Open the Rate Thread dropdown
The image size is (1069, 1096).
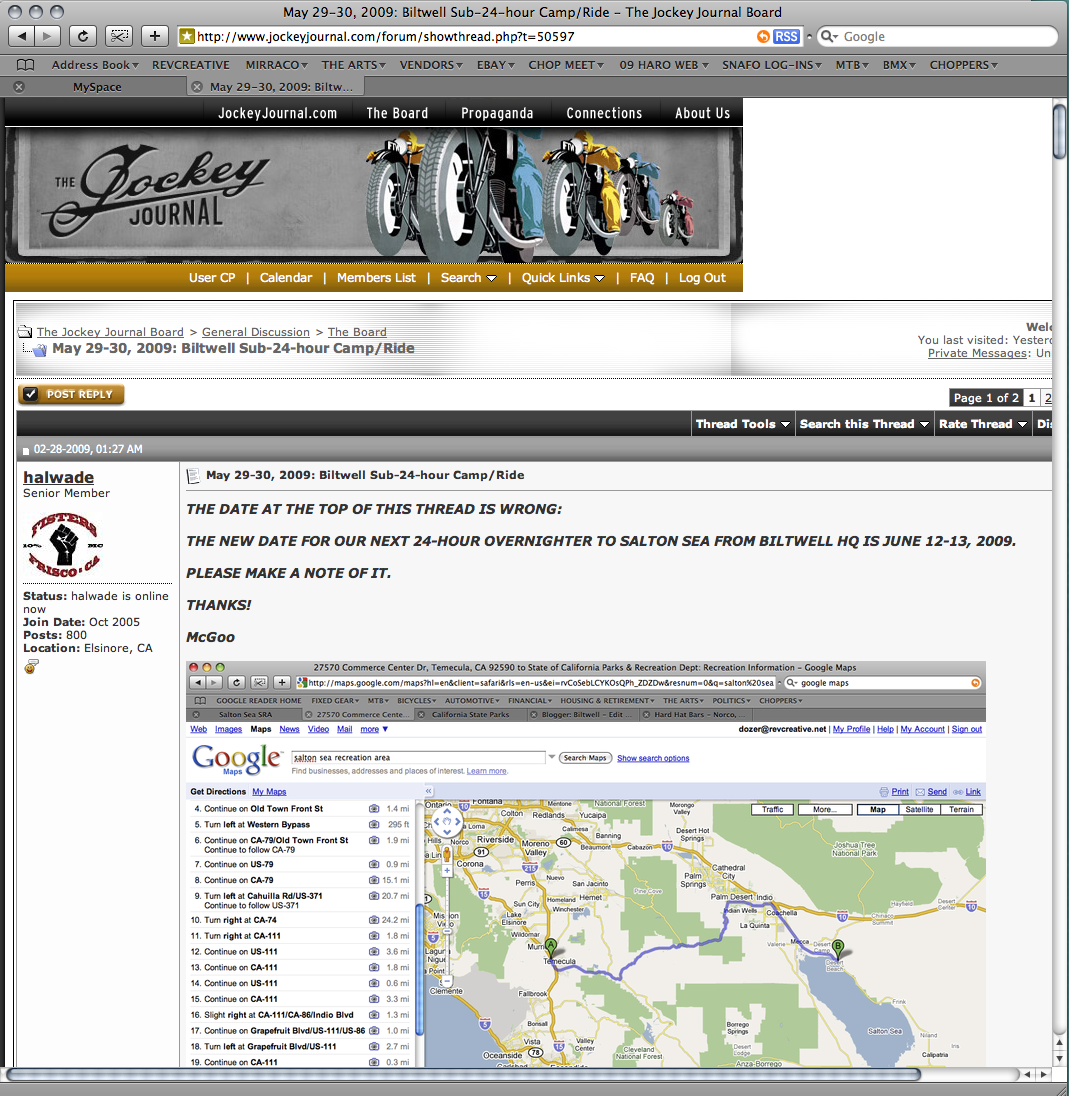pos(982,424)
